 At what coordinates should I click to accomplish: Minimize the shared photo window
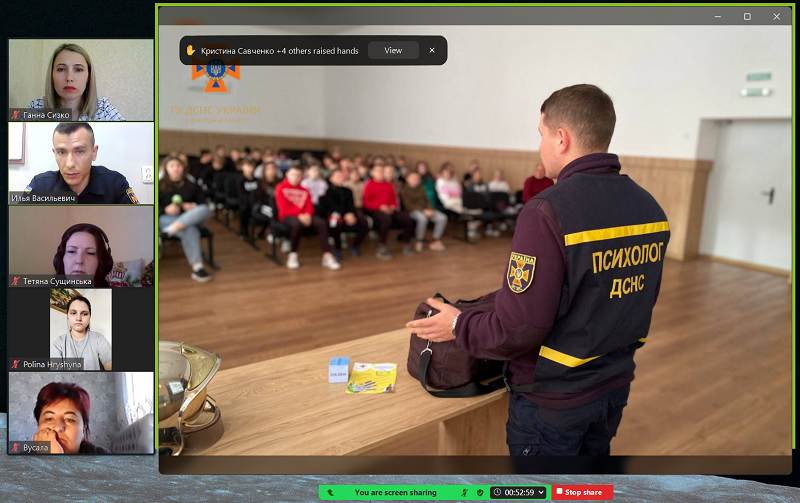[x=717, y=16]
